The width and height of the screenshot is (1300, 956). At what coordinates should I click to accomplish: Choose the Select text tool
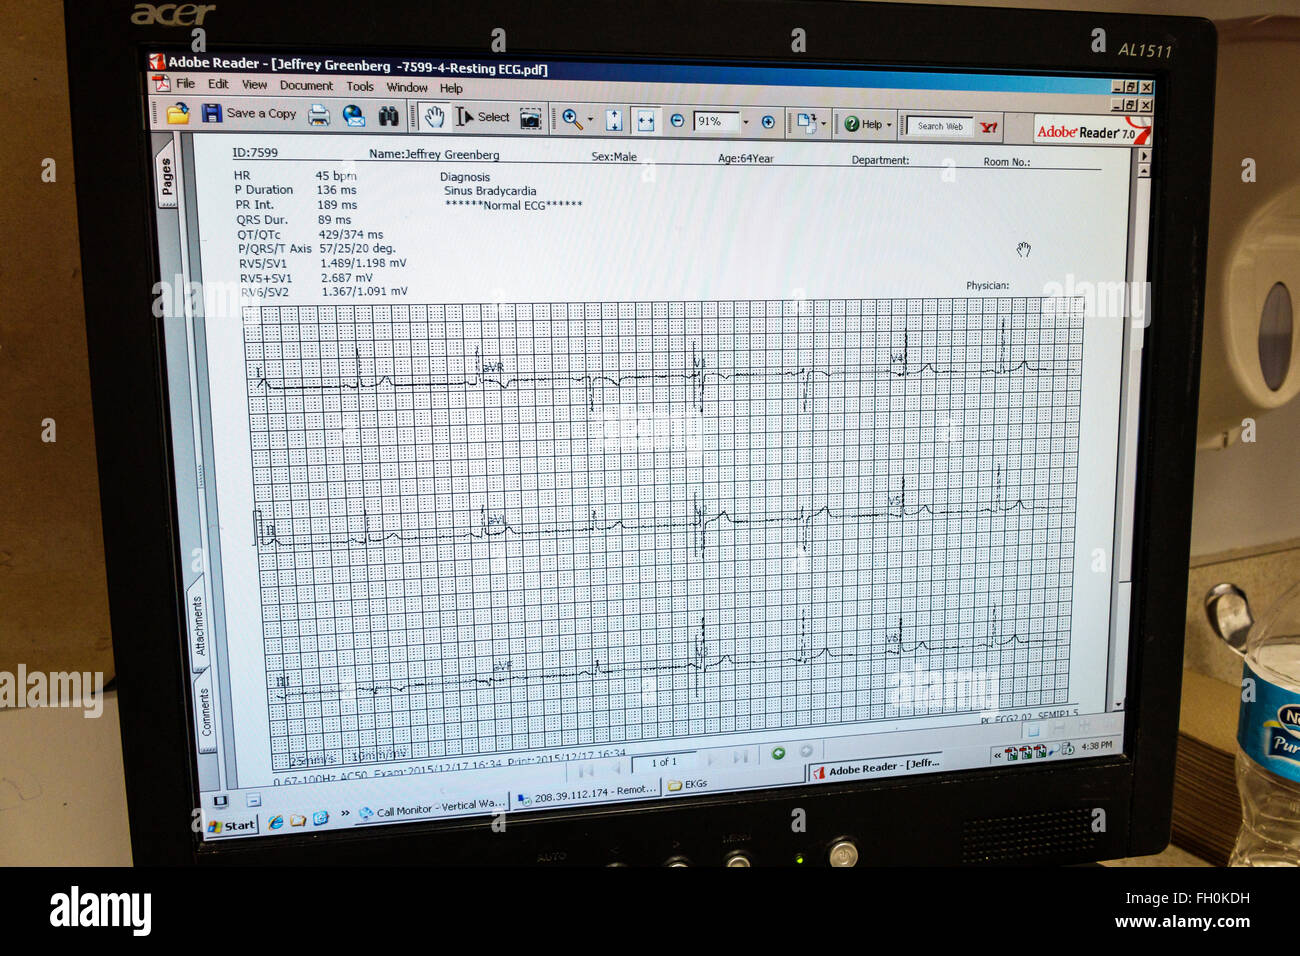483,117
